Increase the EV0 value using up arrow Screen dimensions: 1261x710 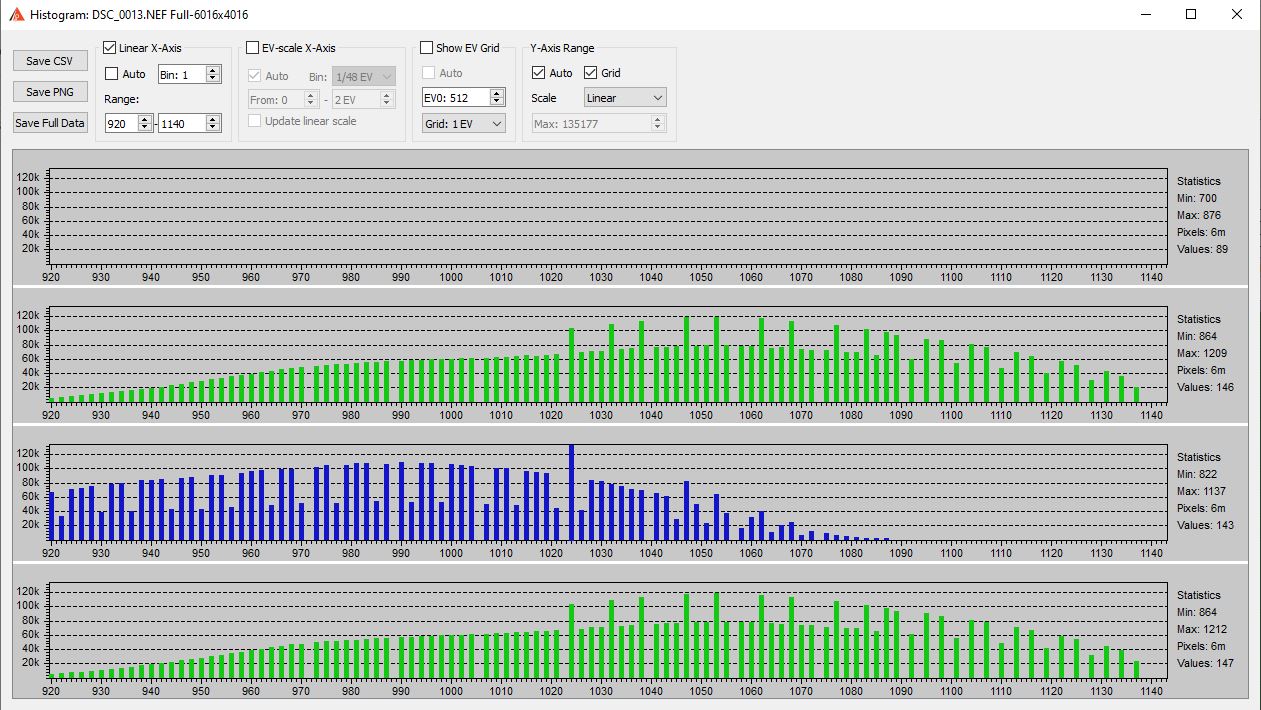coord(497,93)
